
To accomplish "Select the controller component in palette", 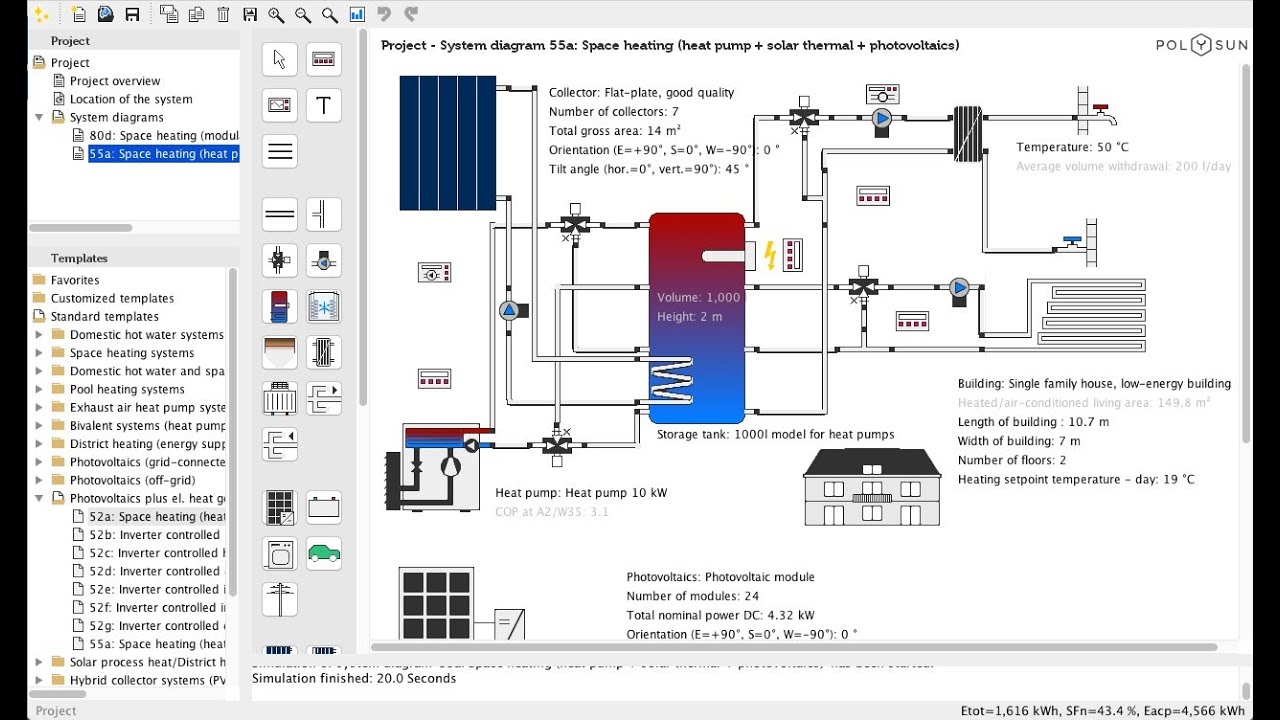I will pyautogui.click(x=323, y=59).
